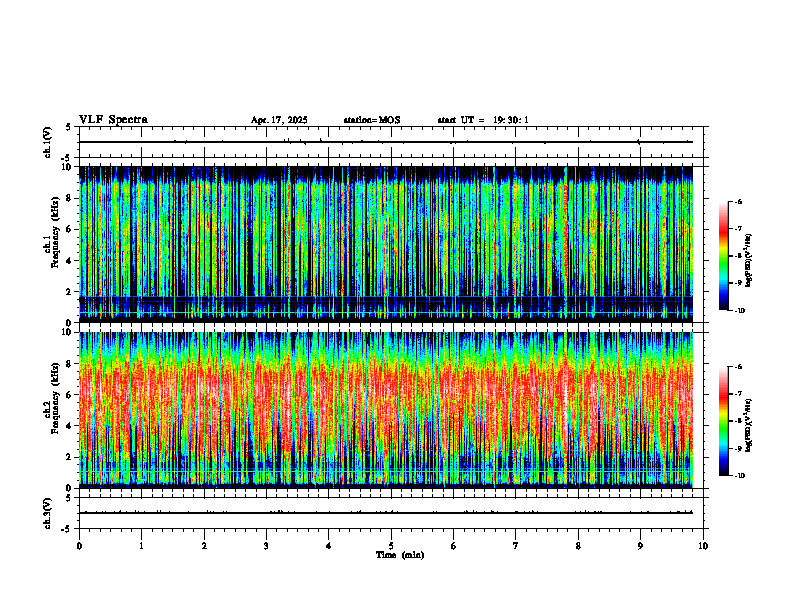This screenshot has height=612, width=792.
Task: Click the "-10" label on ch.1 color bar
Action: tap(739, 310)
